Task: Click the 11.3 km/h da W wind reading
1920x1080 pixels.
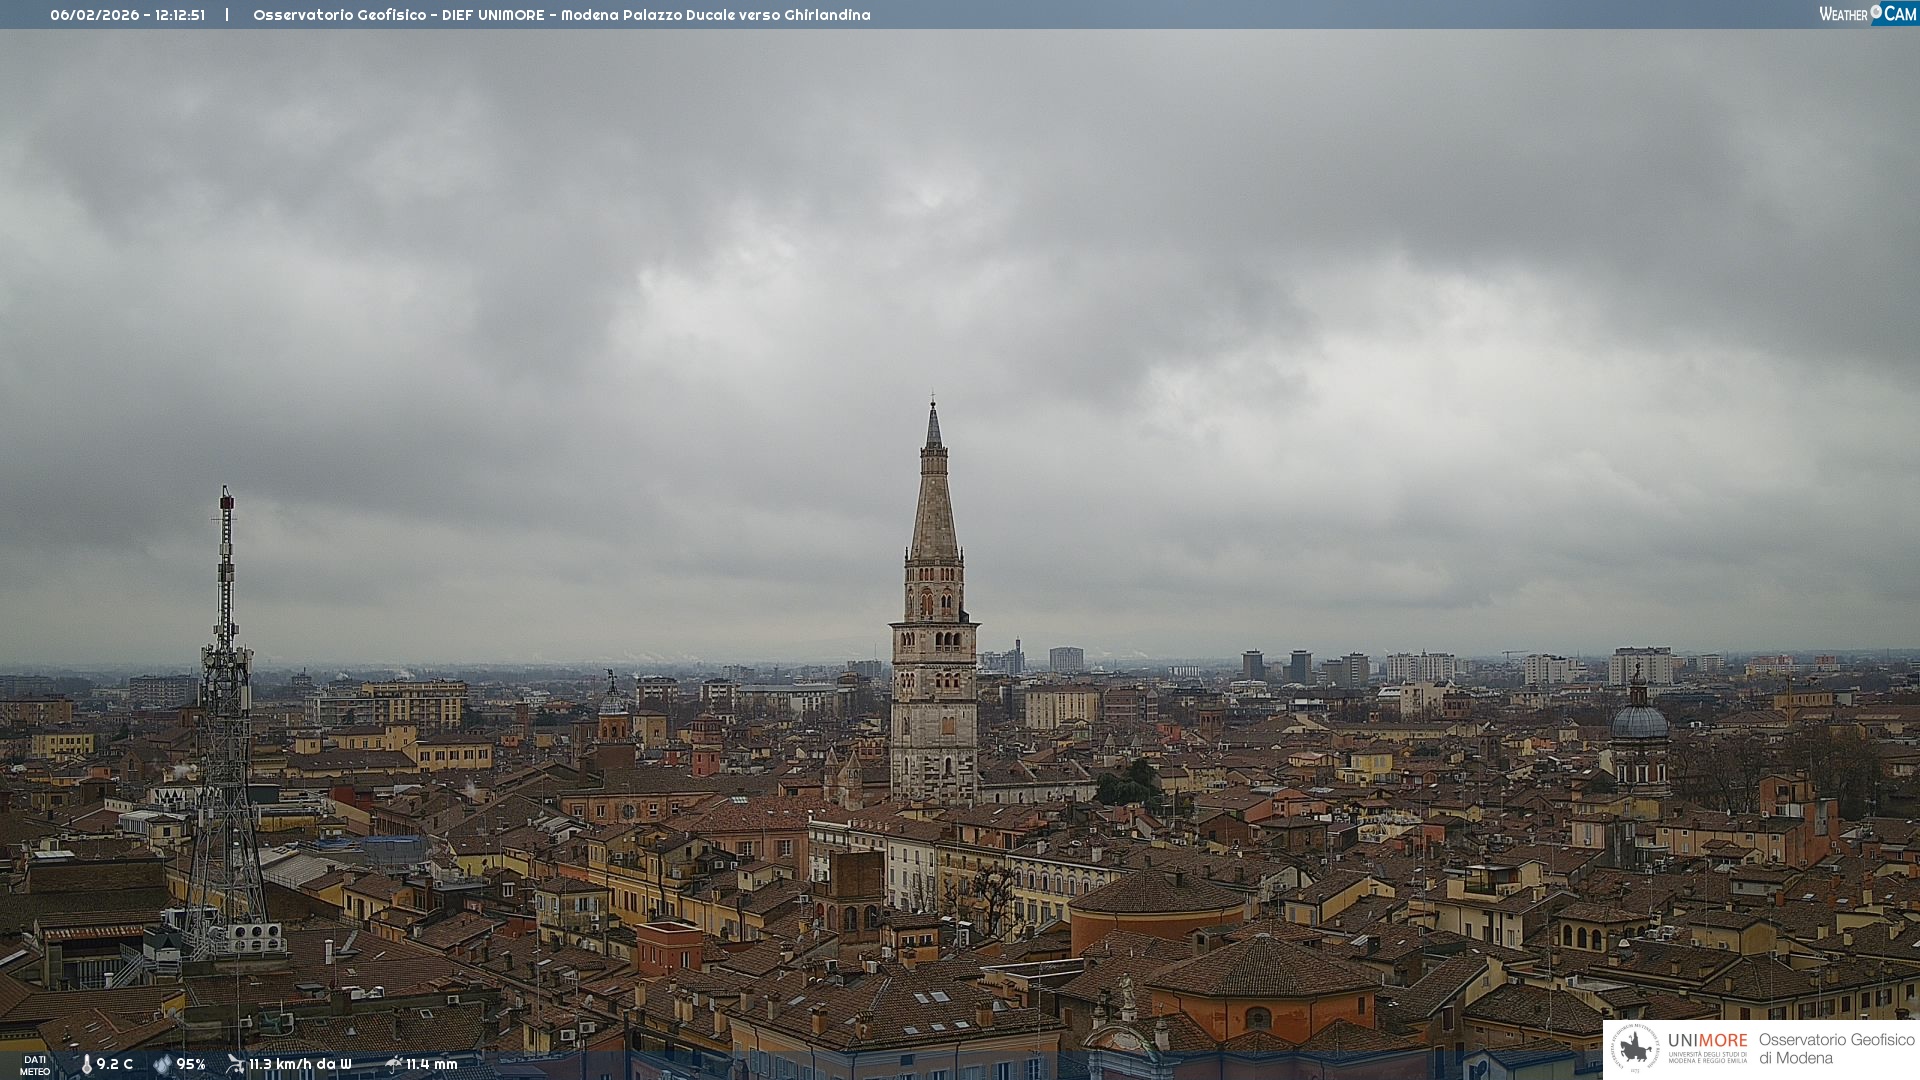Action: (300, 1064)
